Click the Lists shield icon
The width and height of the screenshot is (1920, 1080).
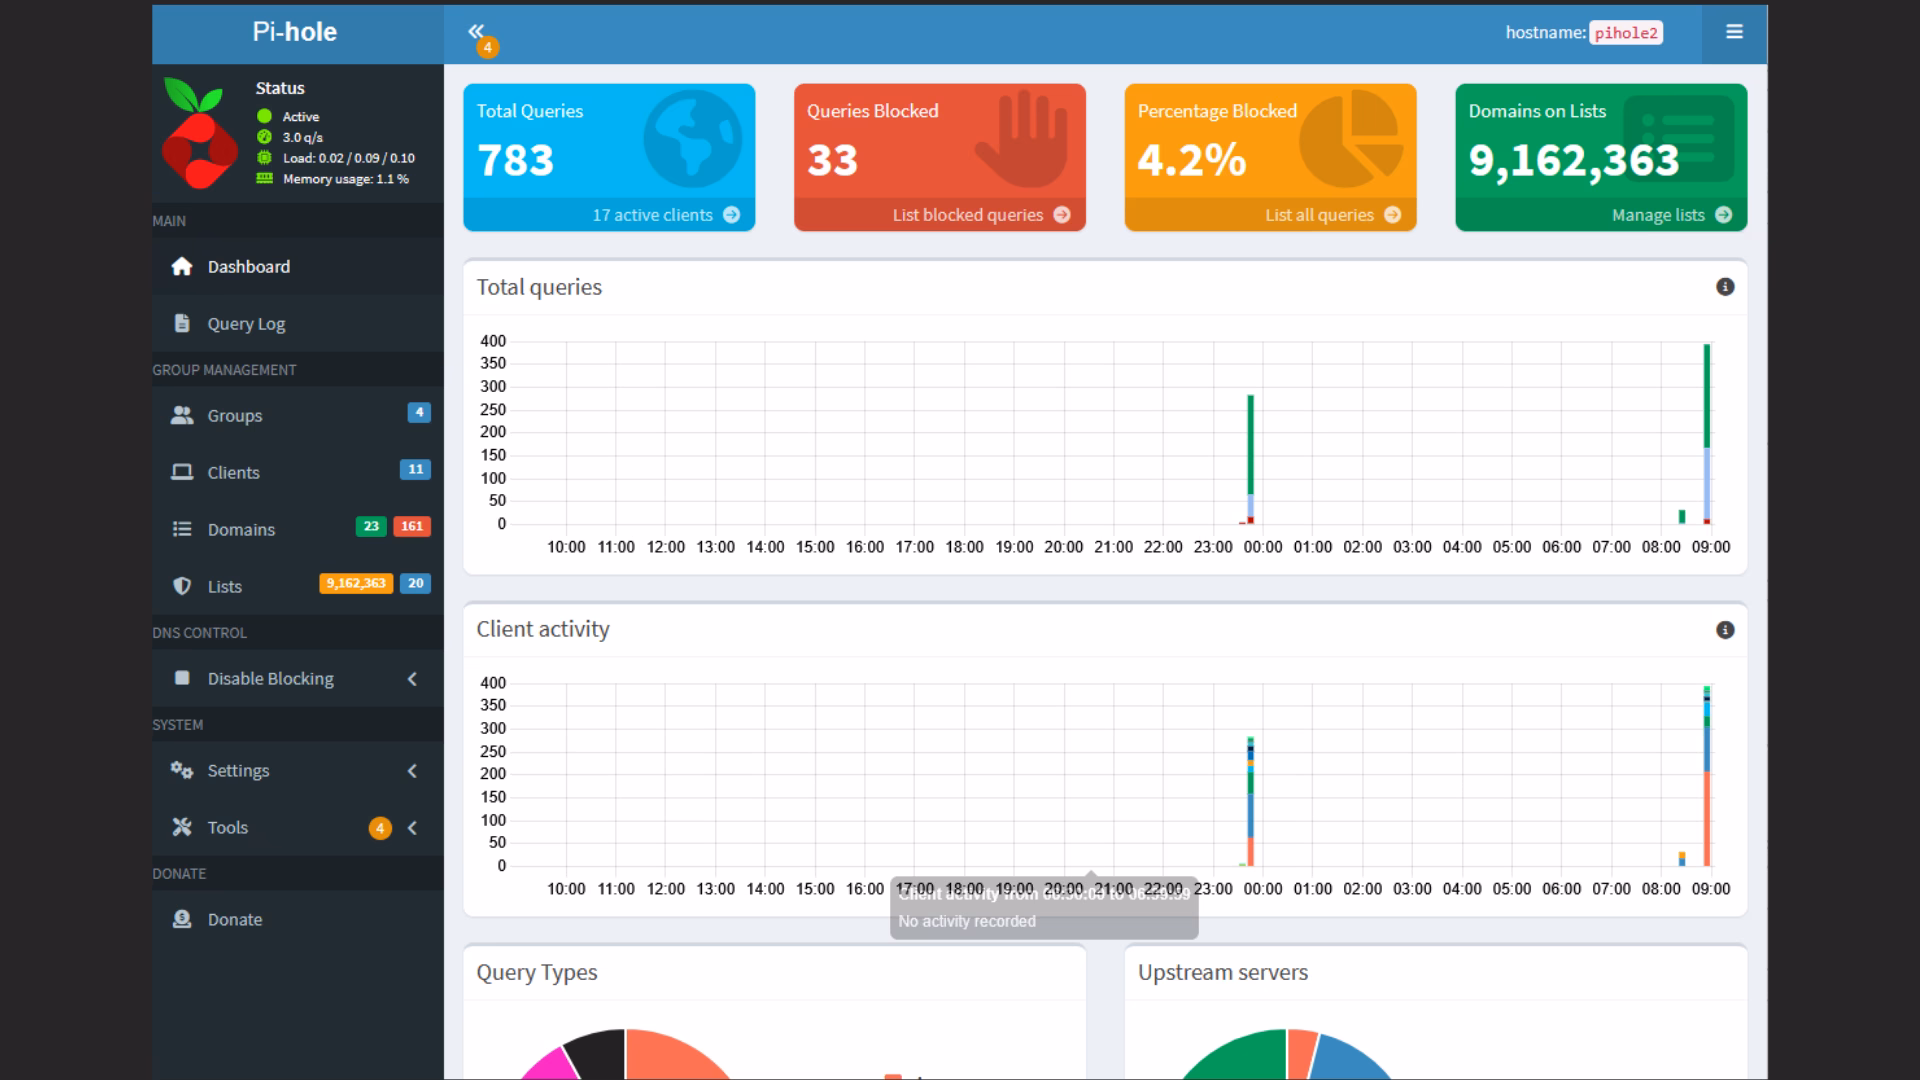[x=181, y=586]
